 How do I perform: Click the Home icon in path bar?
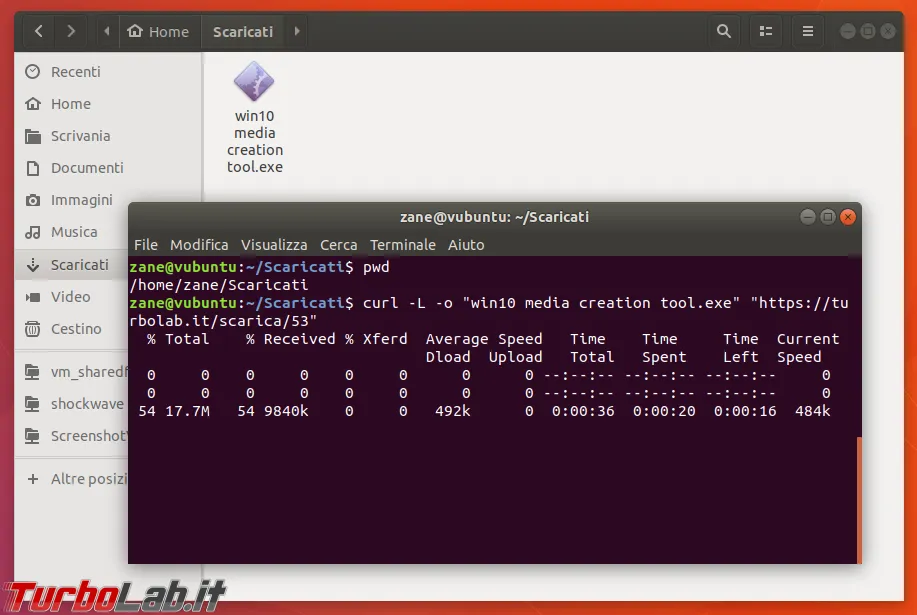(x=135, y=30)
